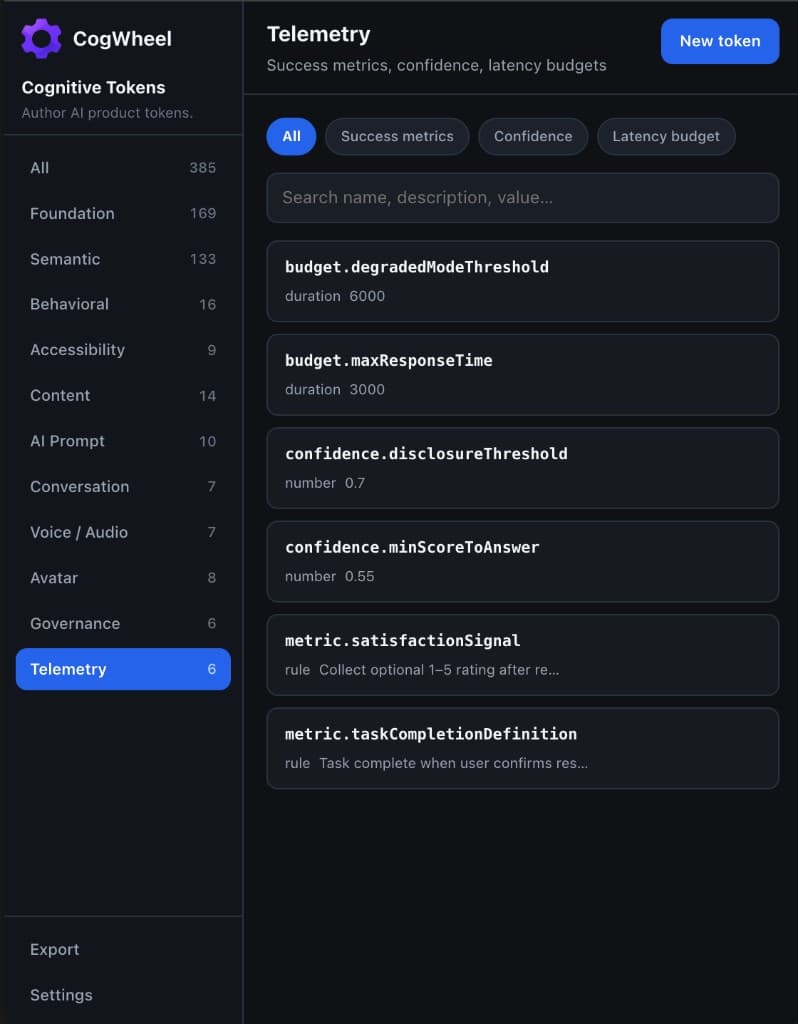Image resolution: width=798 pixels, height=1024 pixels.
Task: Open the Export link in sidebar
Action: click(x=123, y=950)
